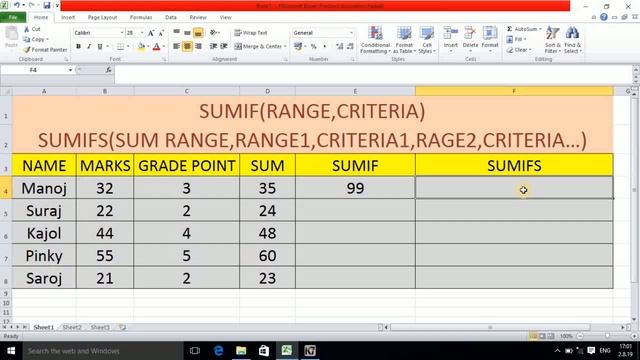Viewport: 640px width, 360px height.
Task: Open Cell Styles gallery
Action: click(x=427, y=40)
